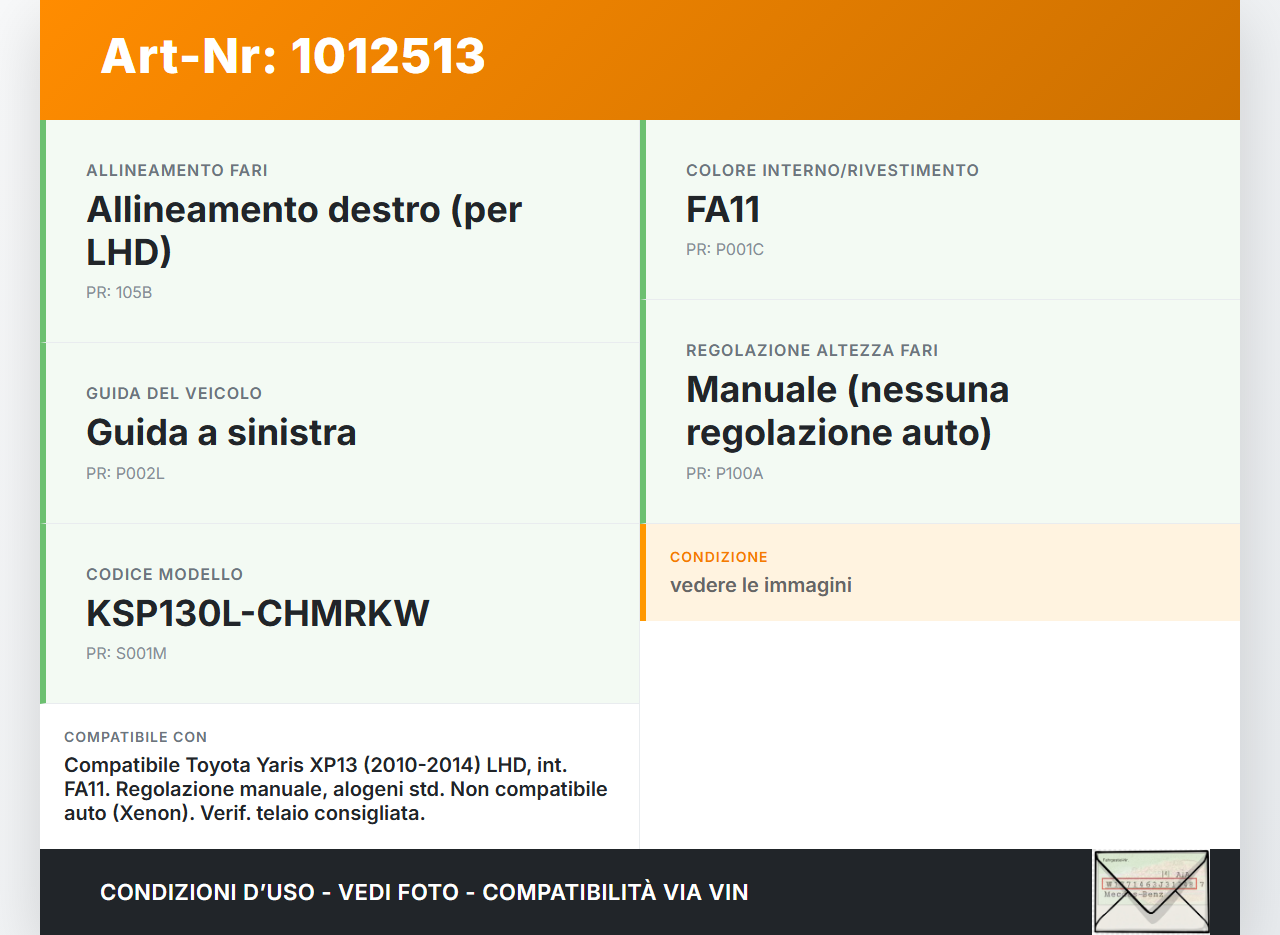Screen dimensions: 1280x935
Task: Select the ALLINEAMENTO FARI label
Action: [x=177, y=171]
